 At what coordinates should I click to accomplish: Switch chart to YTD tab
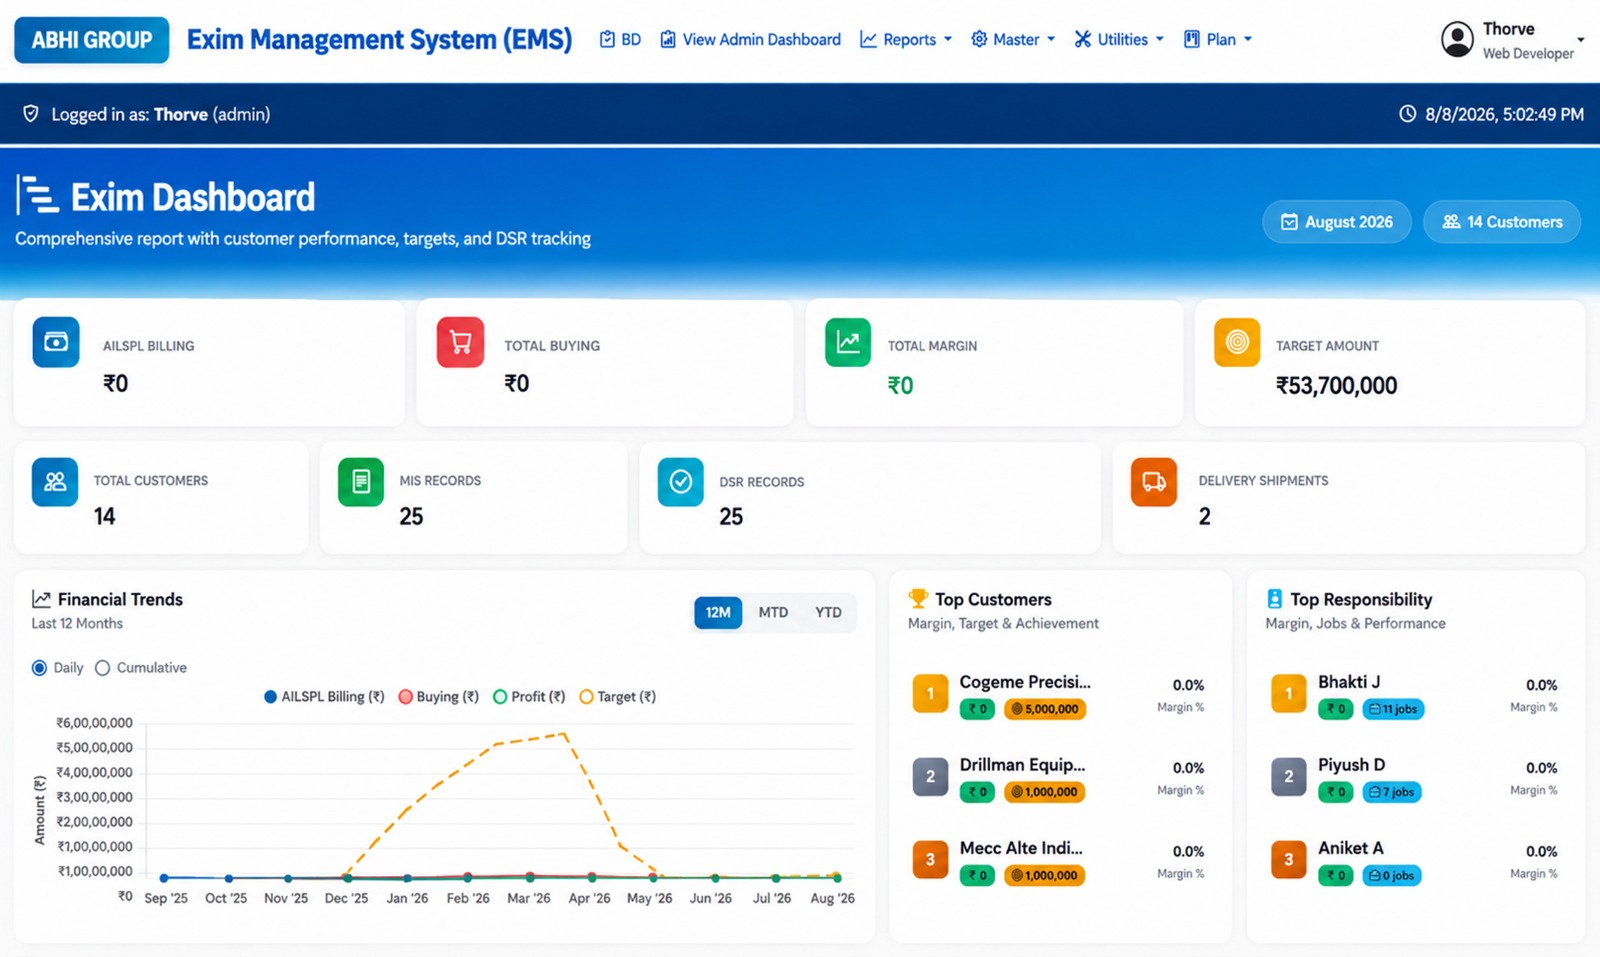point(828,612)
